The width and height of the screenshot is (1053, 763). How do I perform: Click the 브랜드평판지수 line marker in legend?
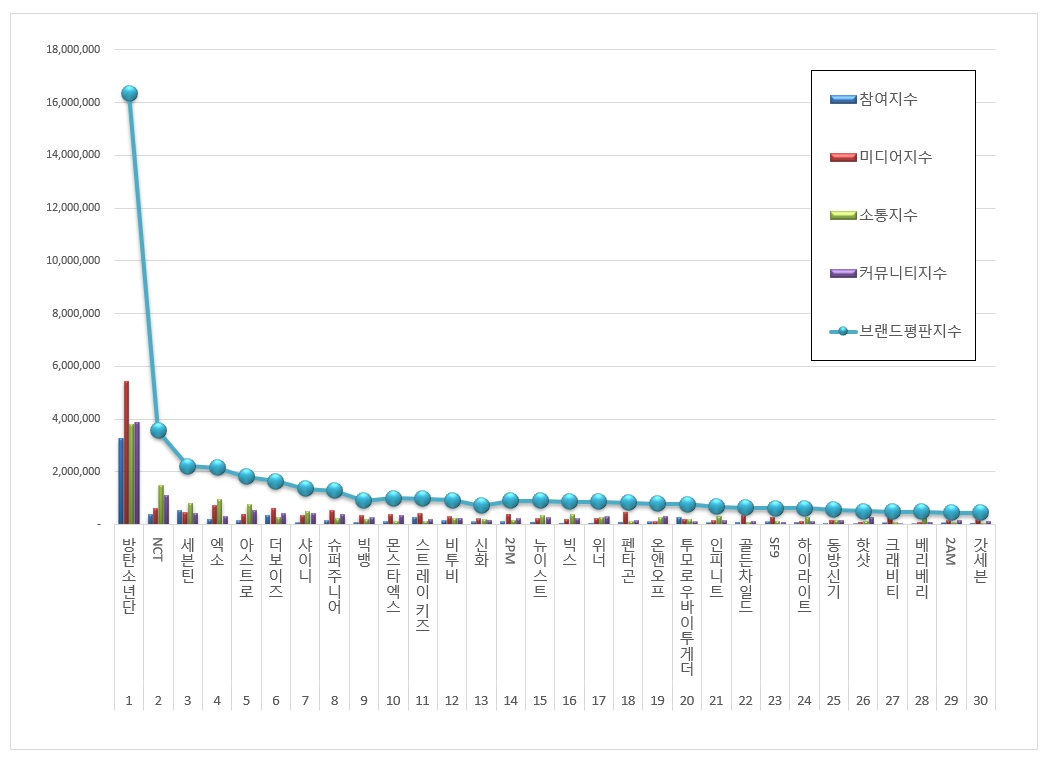(843, 331)
